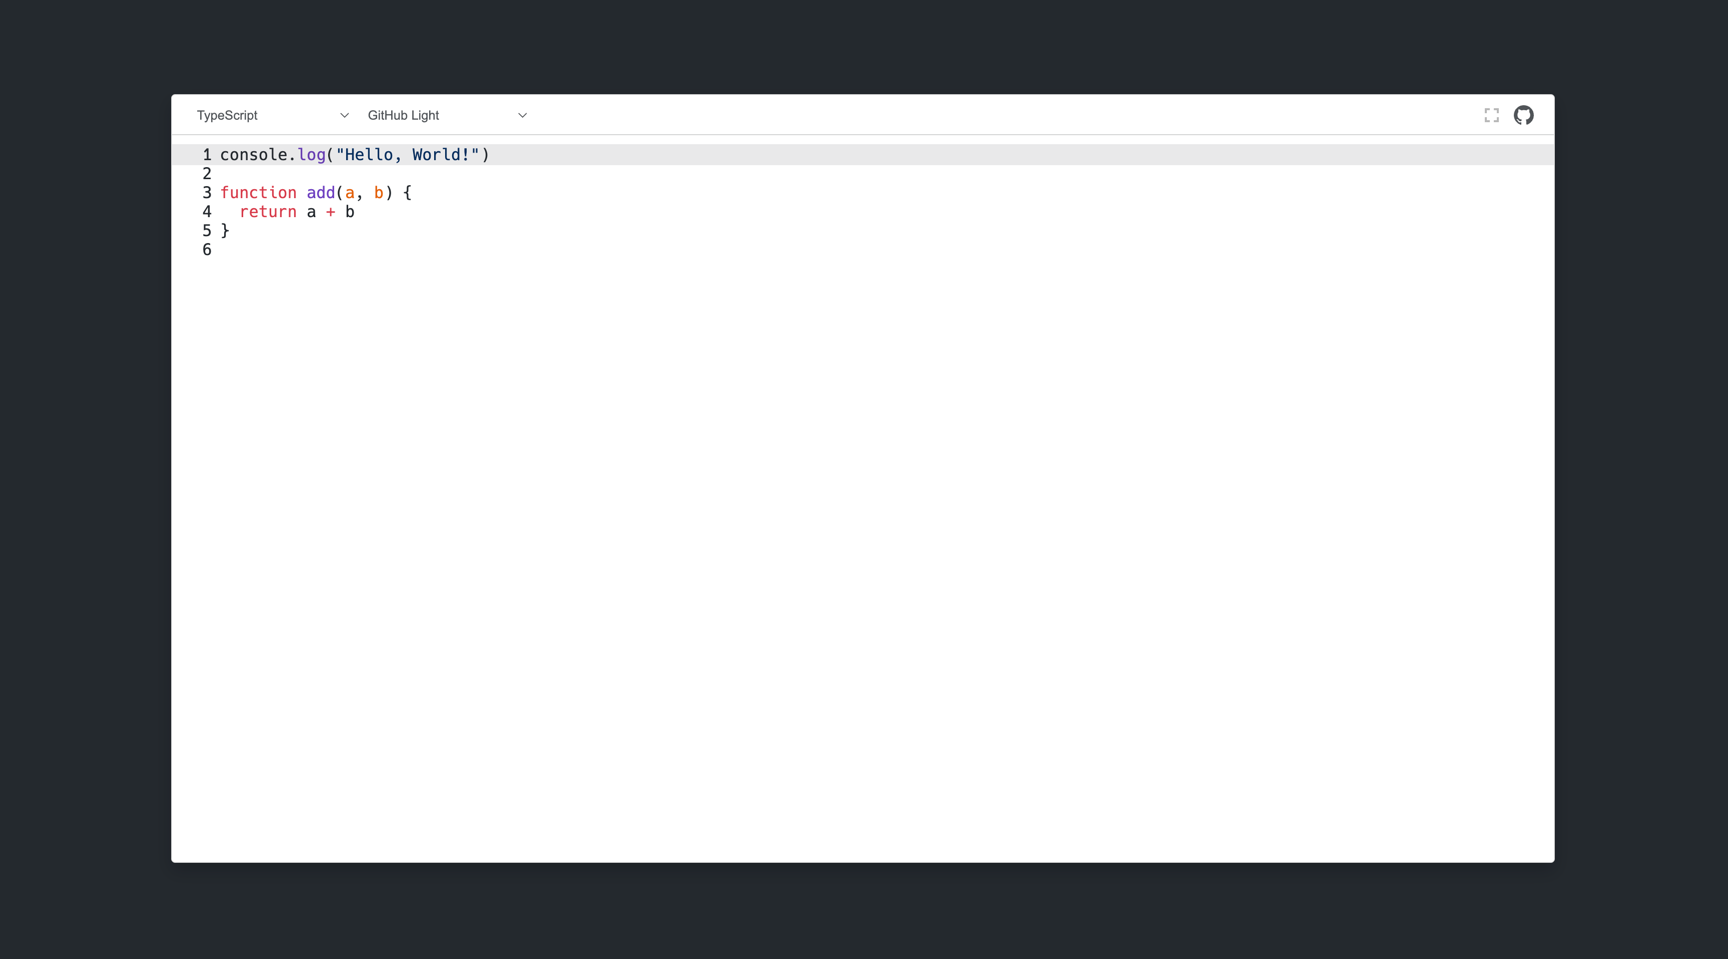Click line number 5 in gutter

[207, 231]
